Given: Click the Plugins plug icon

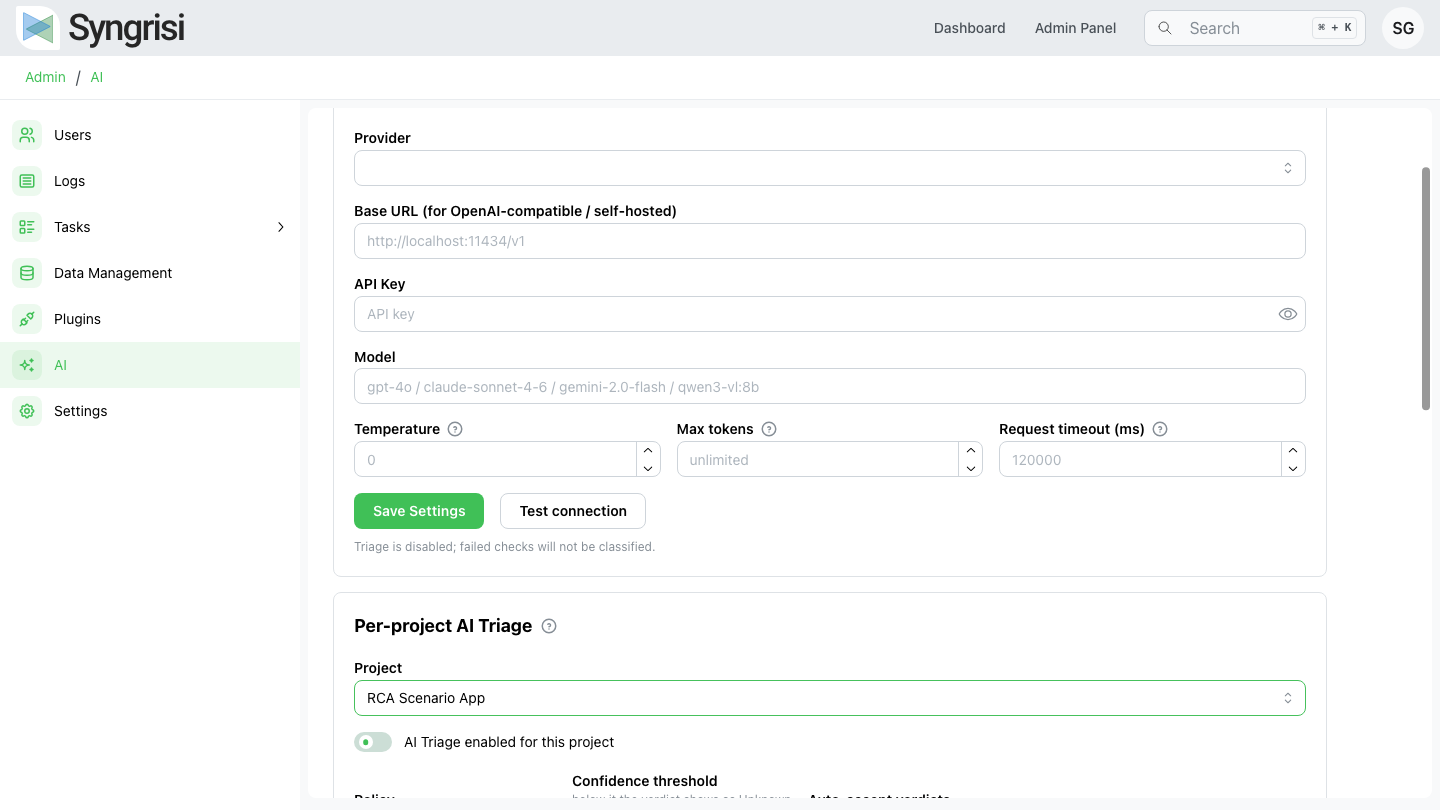Looking at the screenshot, I should point(27,319).
